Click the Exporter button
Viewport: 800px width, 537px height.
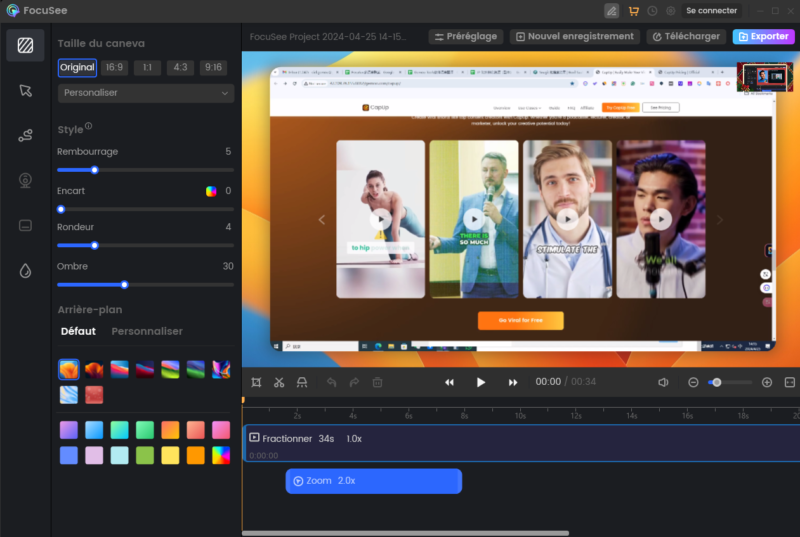[763, 37]
